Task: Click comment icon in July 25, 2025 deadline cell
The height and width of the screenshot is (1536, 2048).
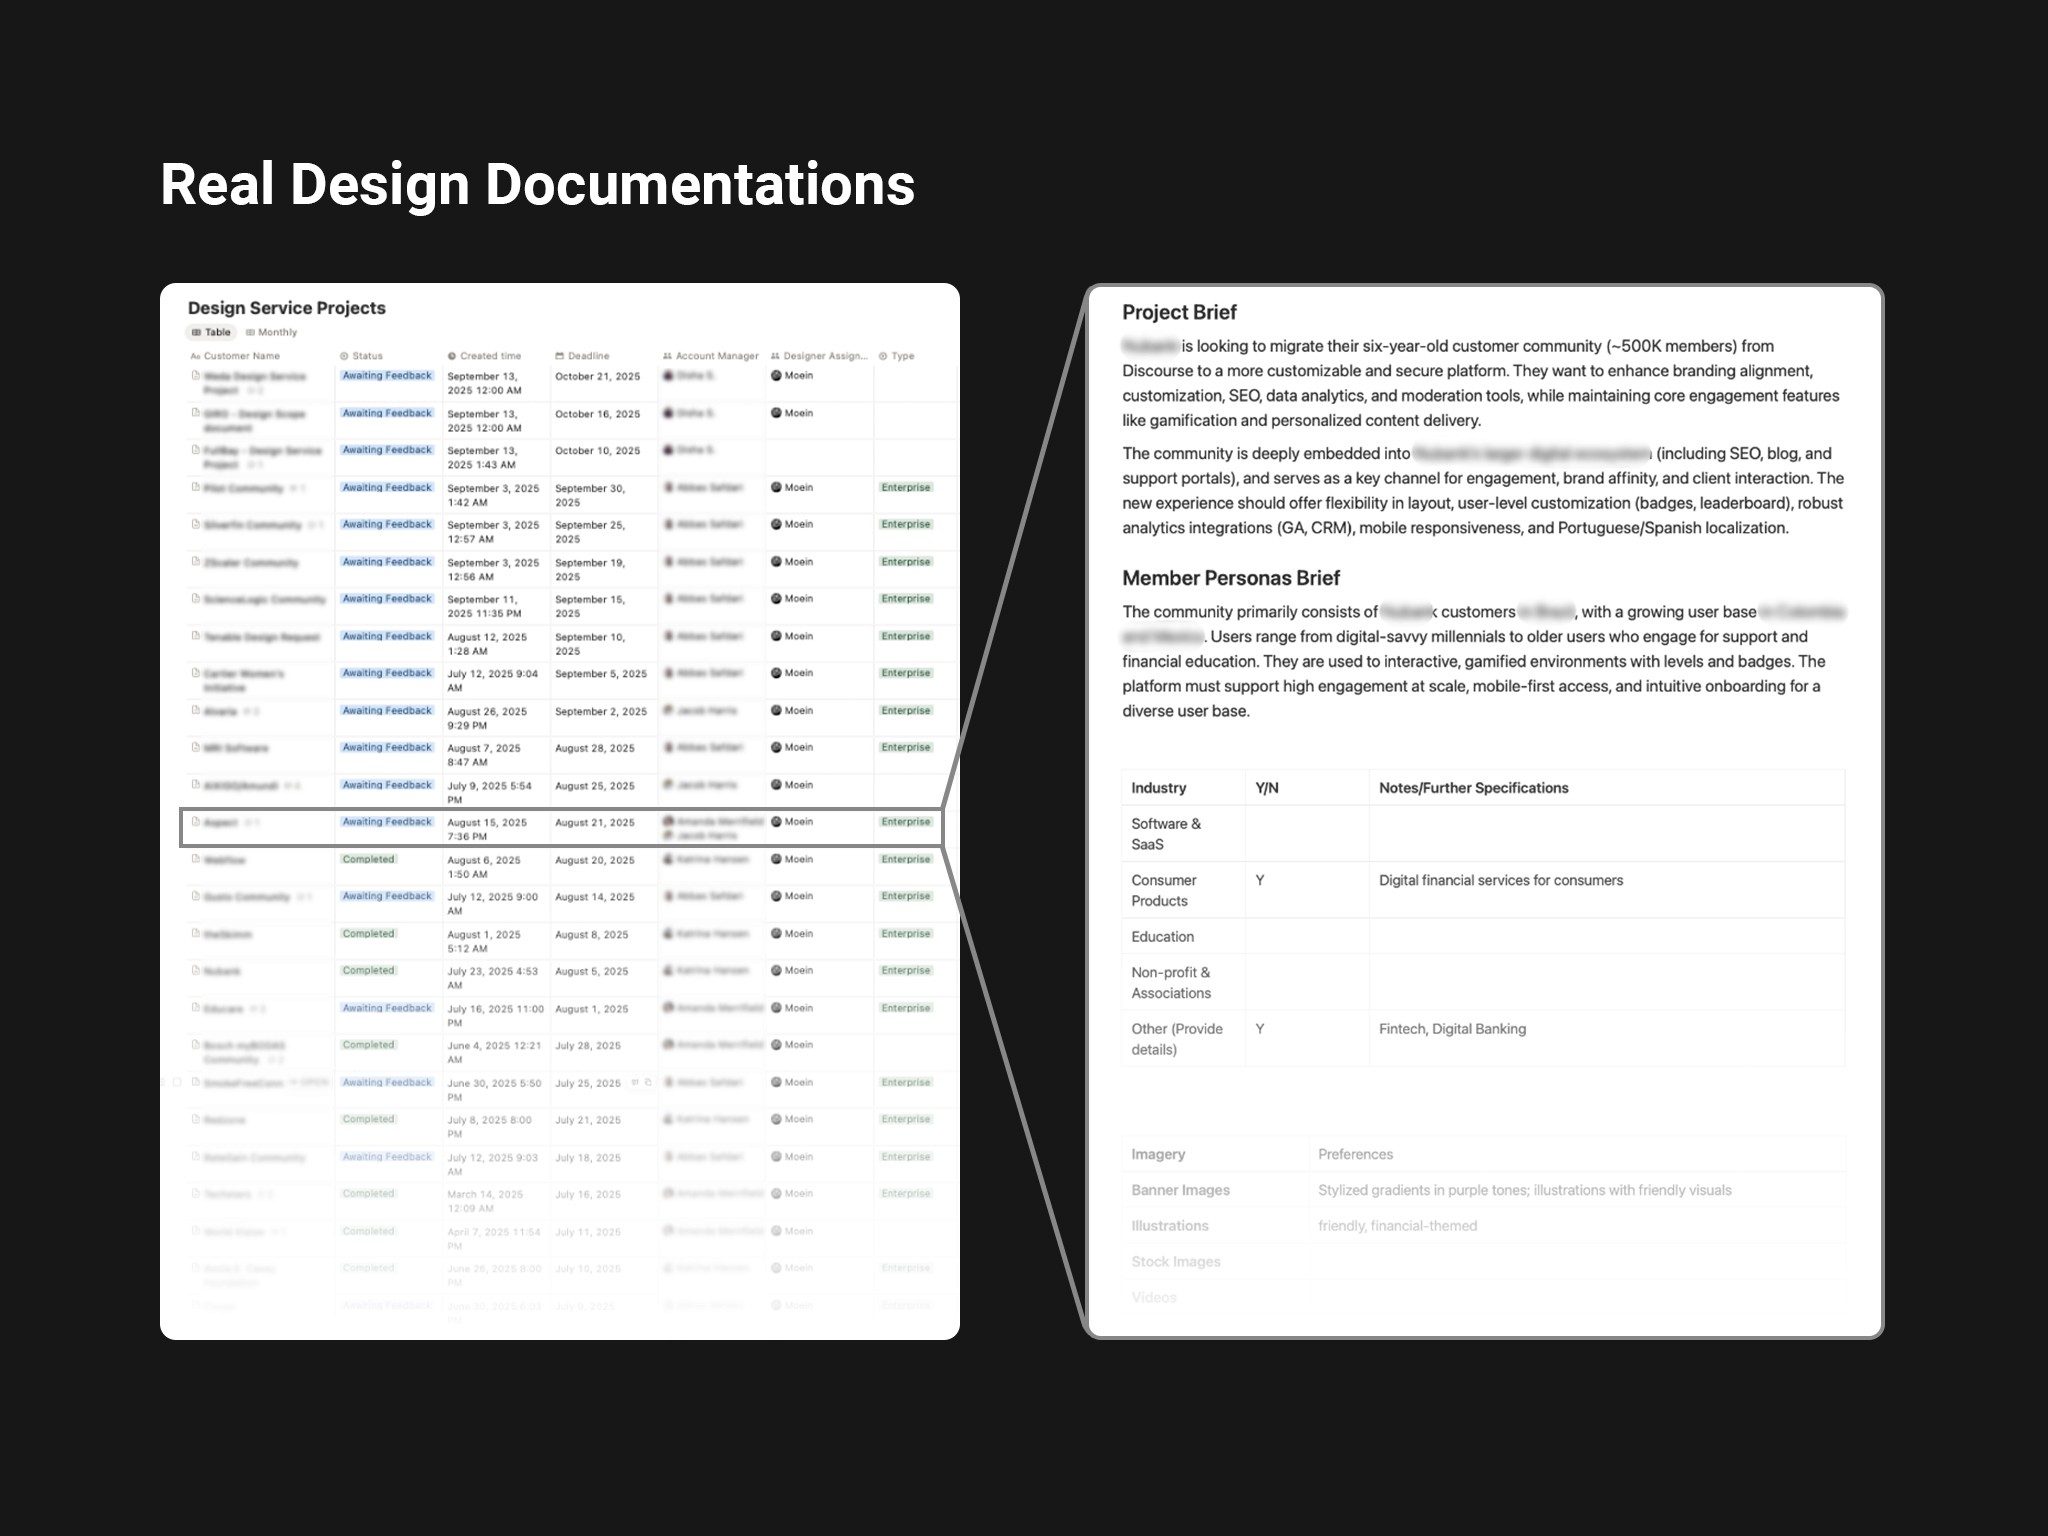Action: 636,1082
